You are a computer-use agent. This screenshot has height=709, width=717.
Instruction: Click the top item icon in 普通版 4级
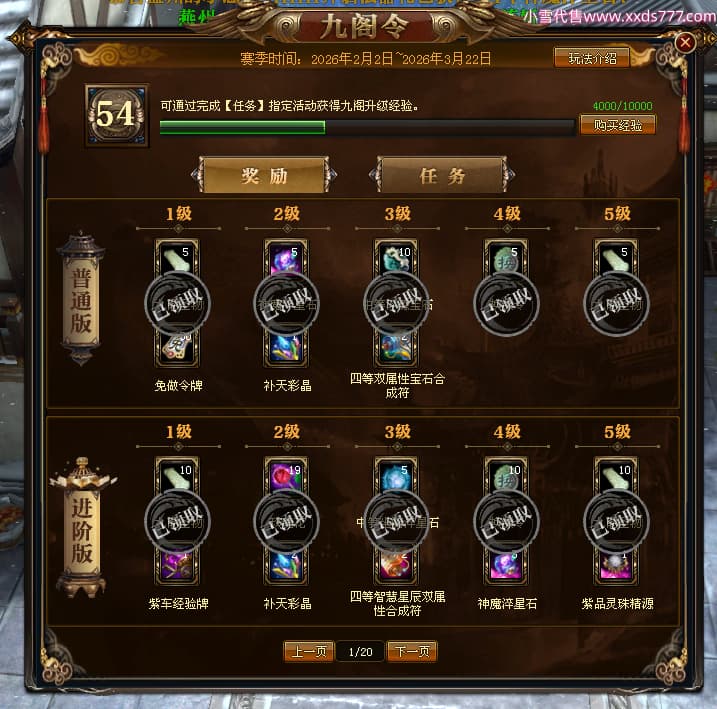pos(506,257)
